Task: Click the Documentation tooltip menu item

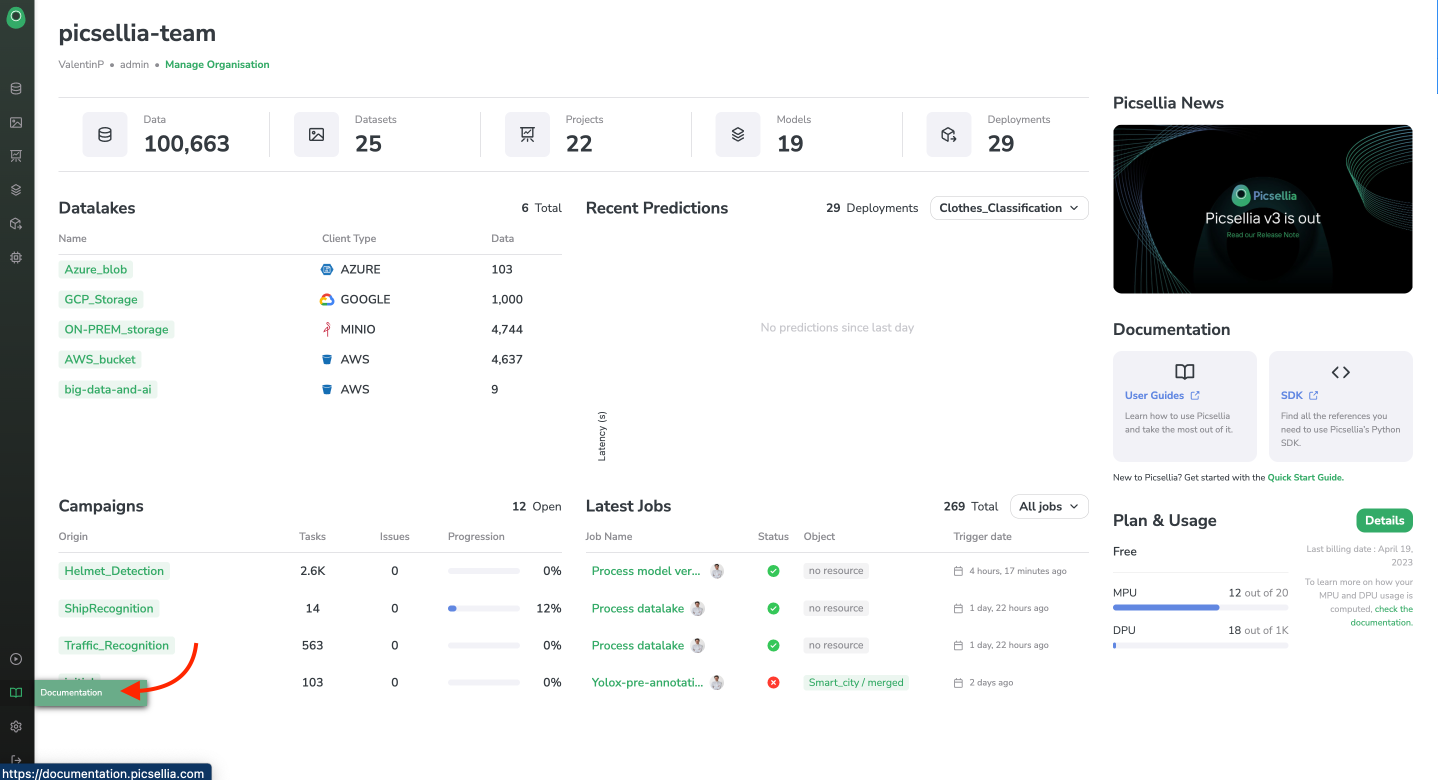Action: click(x=91, y=692)
